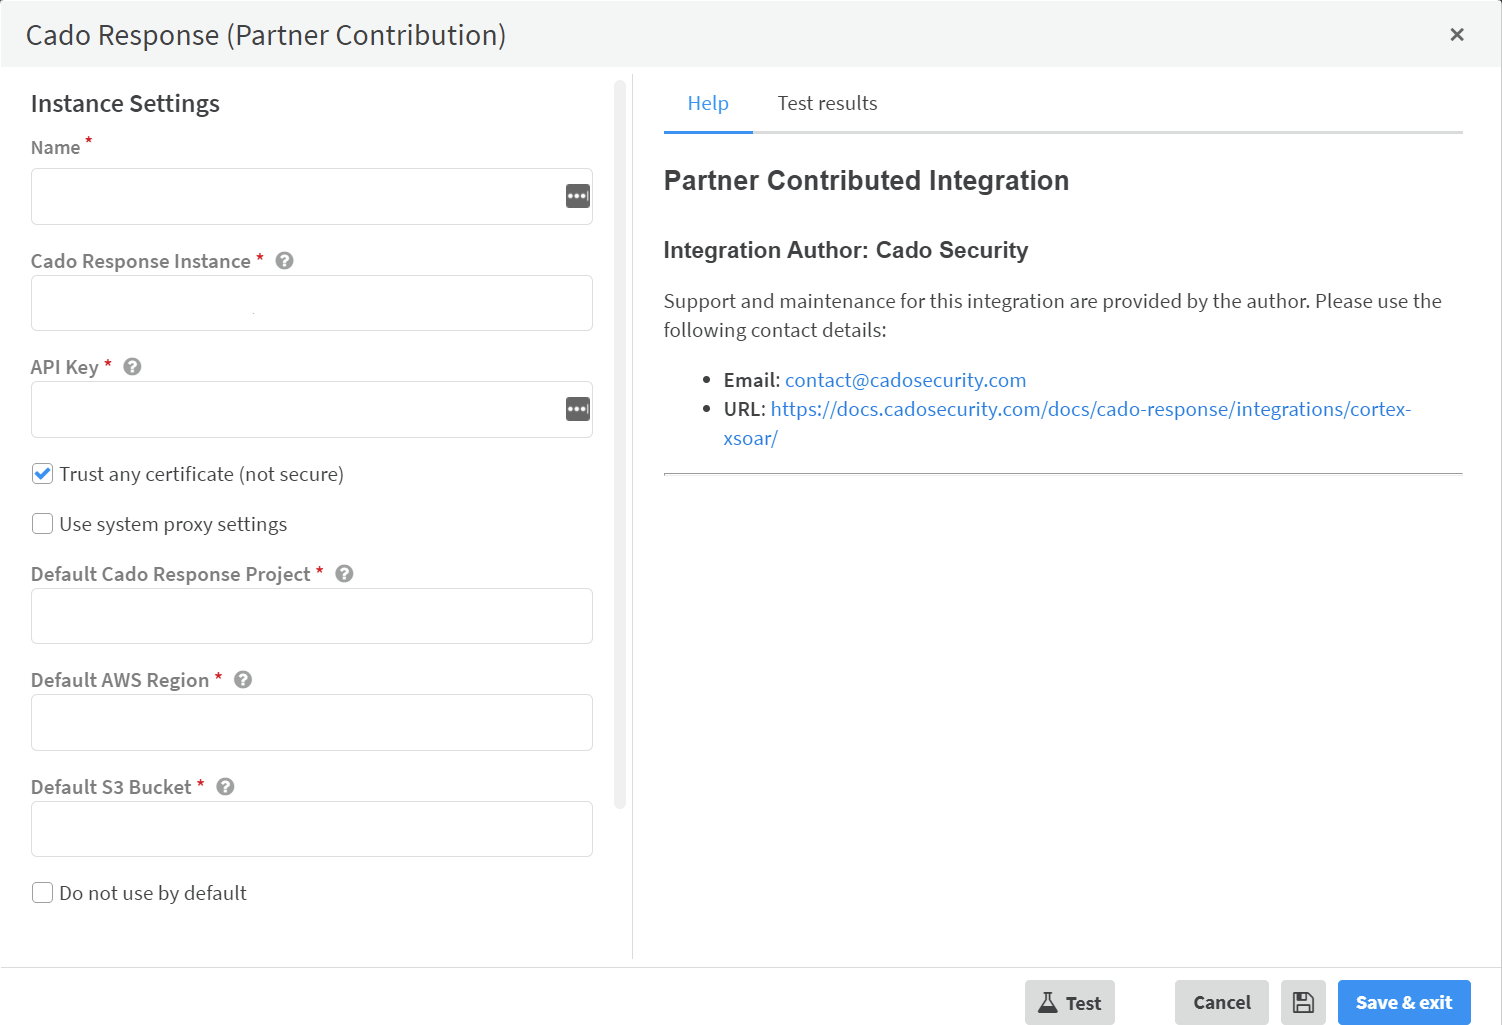Viewport: 1502px width, 1025px height.
Task: Show help for Default AWS Region
Action: pos(243,680)
